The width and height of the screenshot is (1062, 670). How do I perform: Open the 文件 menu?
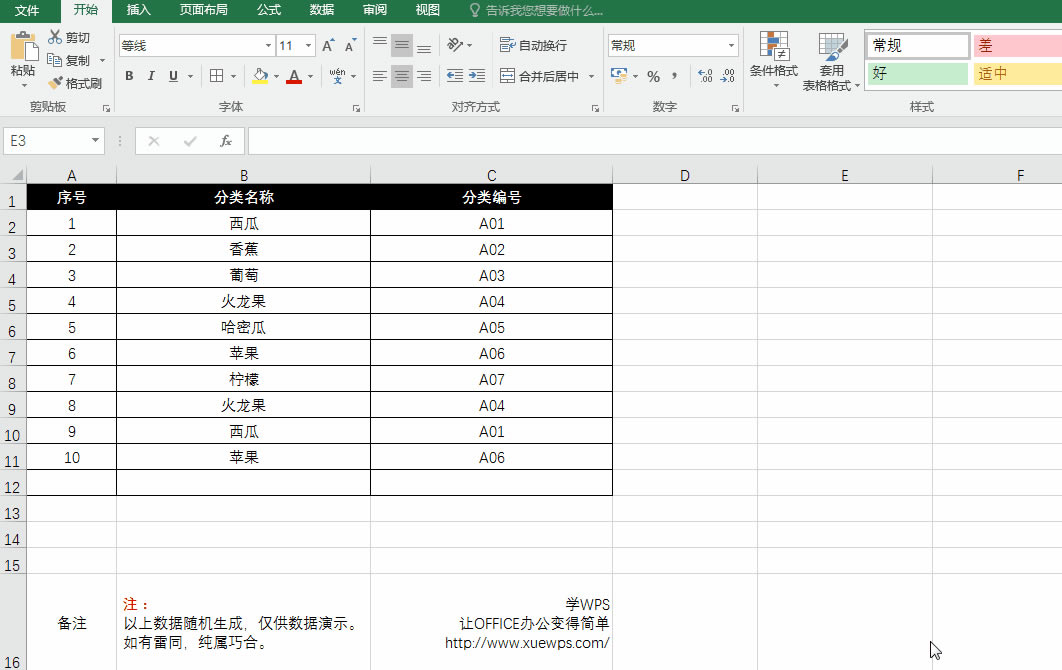coord(28,11)
